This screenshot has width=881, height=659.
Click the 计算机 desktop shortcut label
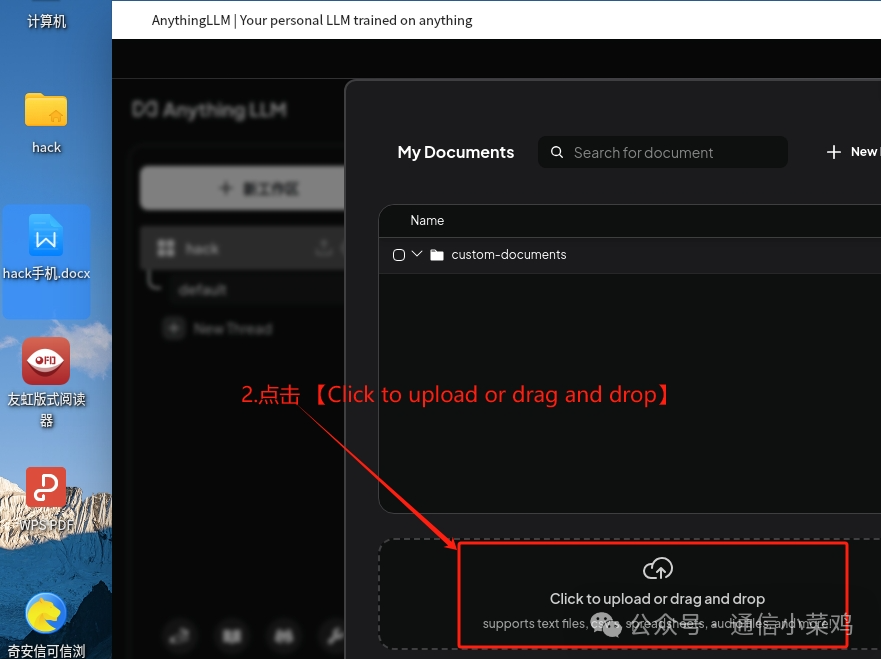point(47,21)
